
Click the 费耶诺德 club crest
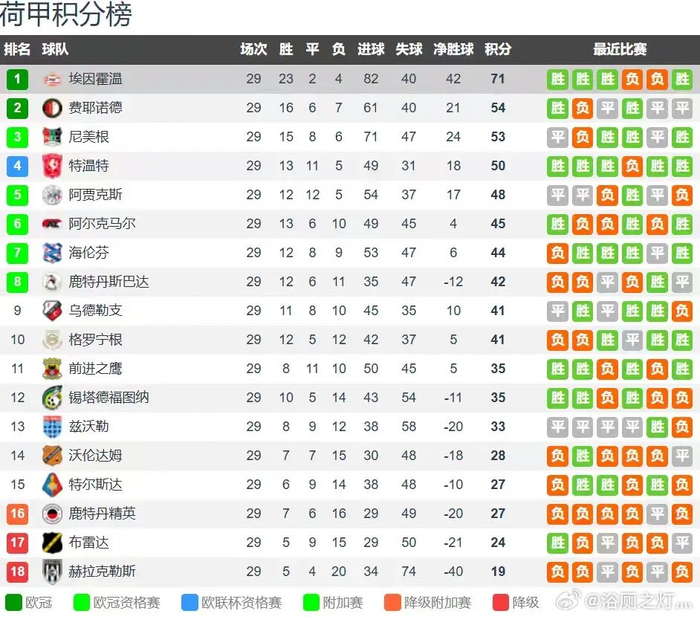tap(52, 108)
